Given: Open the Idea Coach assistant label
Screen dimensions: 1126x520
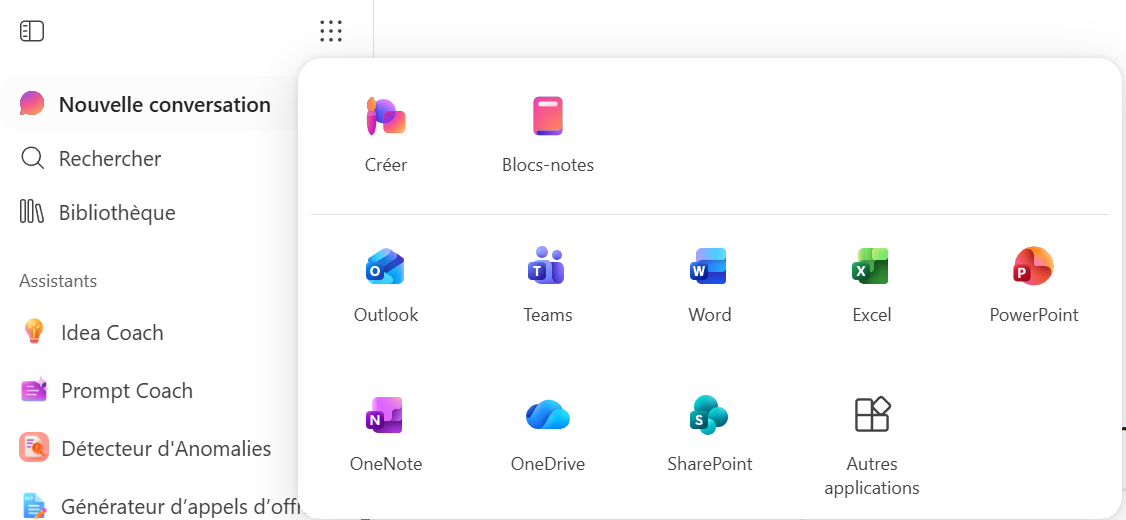Looking at the screenshot, I should [112, 333].
